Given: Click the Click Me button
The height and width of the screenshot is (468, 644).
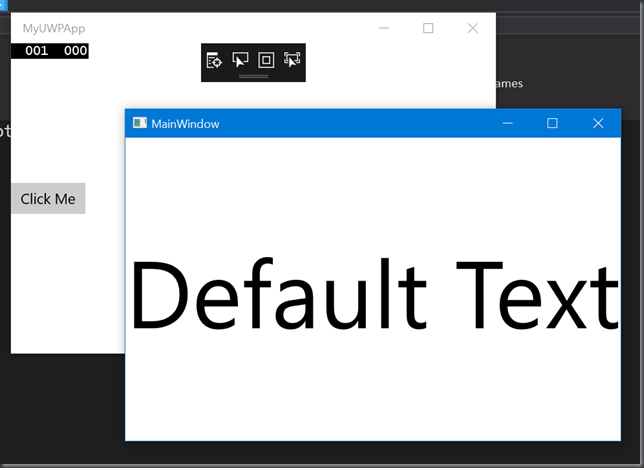Looking at the screenshot, I should point(48,199).
